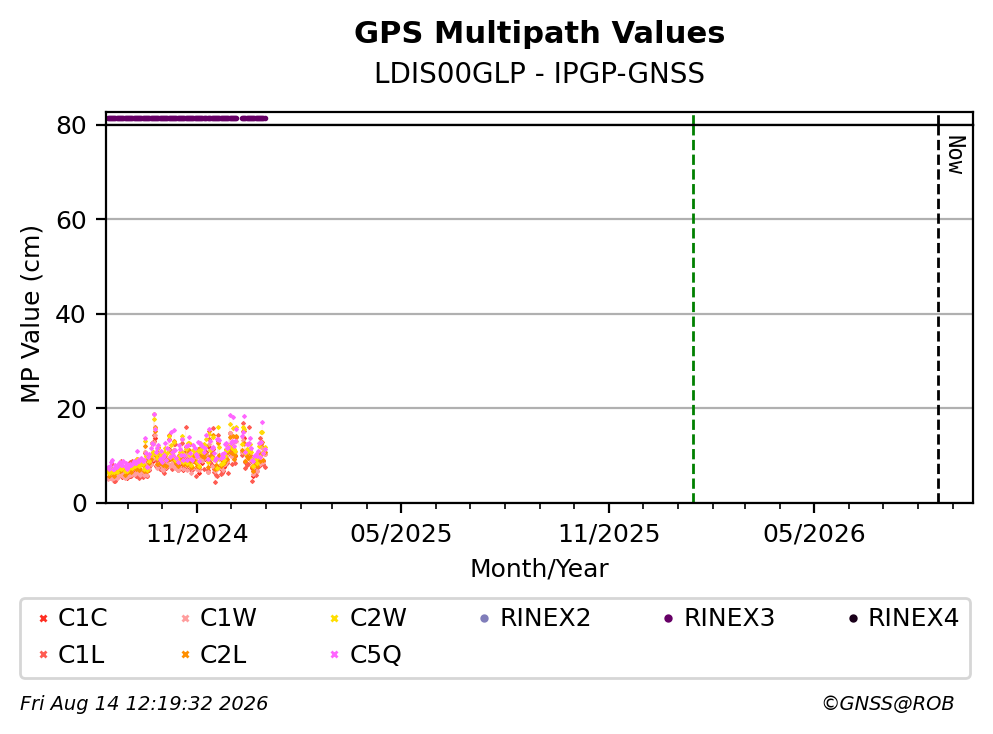Click the 0 y-axis tick label
Viewport: 993px width, 734px height.
pyautogui.click(x=79, y=504)
